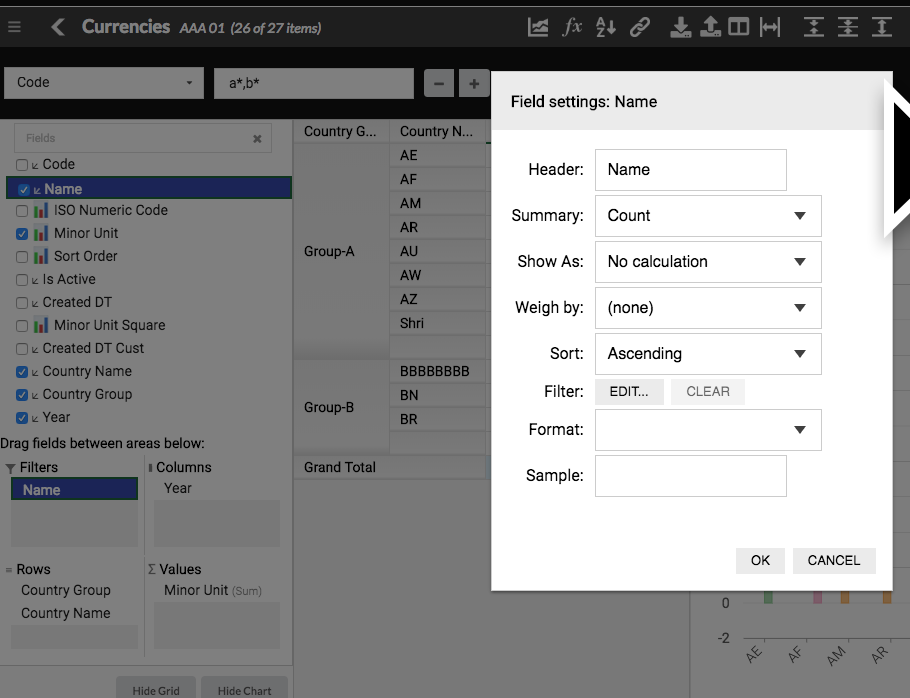The height and width of the screenshot is (698, 910).
Task: Click the A-Z sort icon
Action: click(x=606, y=27)
